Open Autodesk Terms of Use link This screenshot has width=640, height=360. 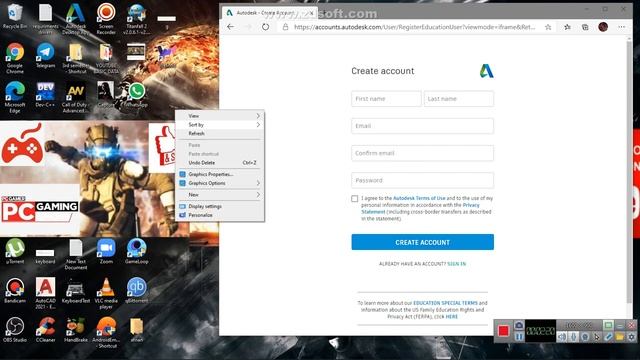pyautogui.click(x=419, y=198)
